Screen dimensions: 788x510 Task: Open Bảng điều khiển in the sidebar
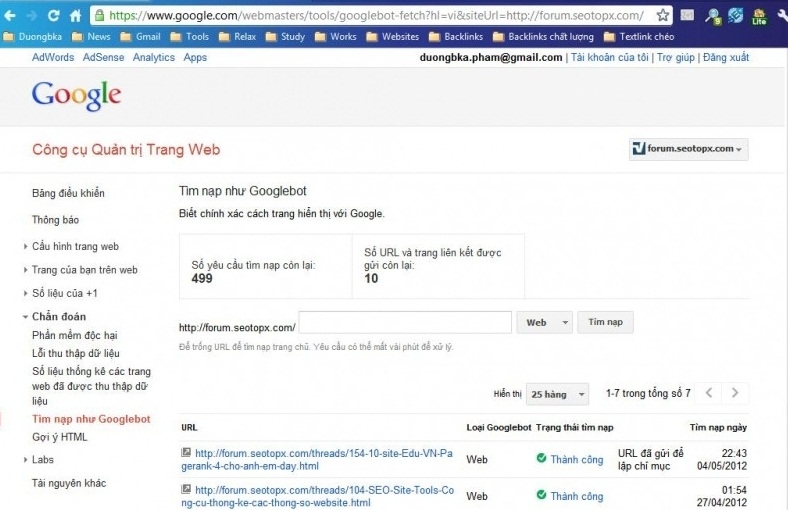tap(68, 193)
